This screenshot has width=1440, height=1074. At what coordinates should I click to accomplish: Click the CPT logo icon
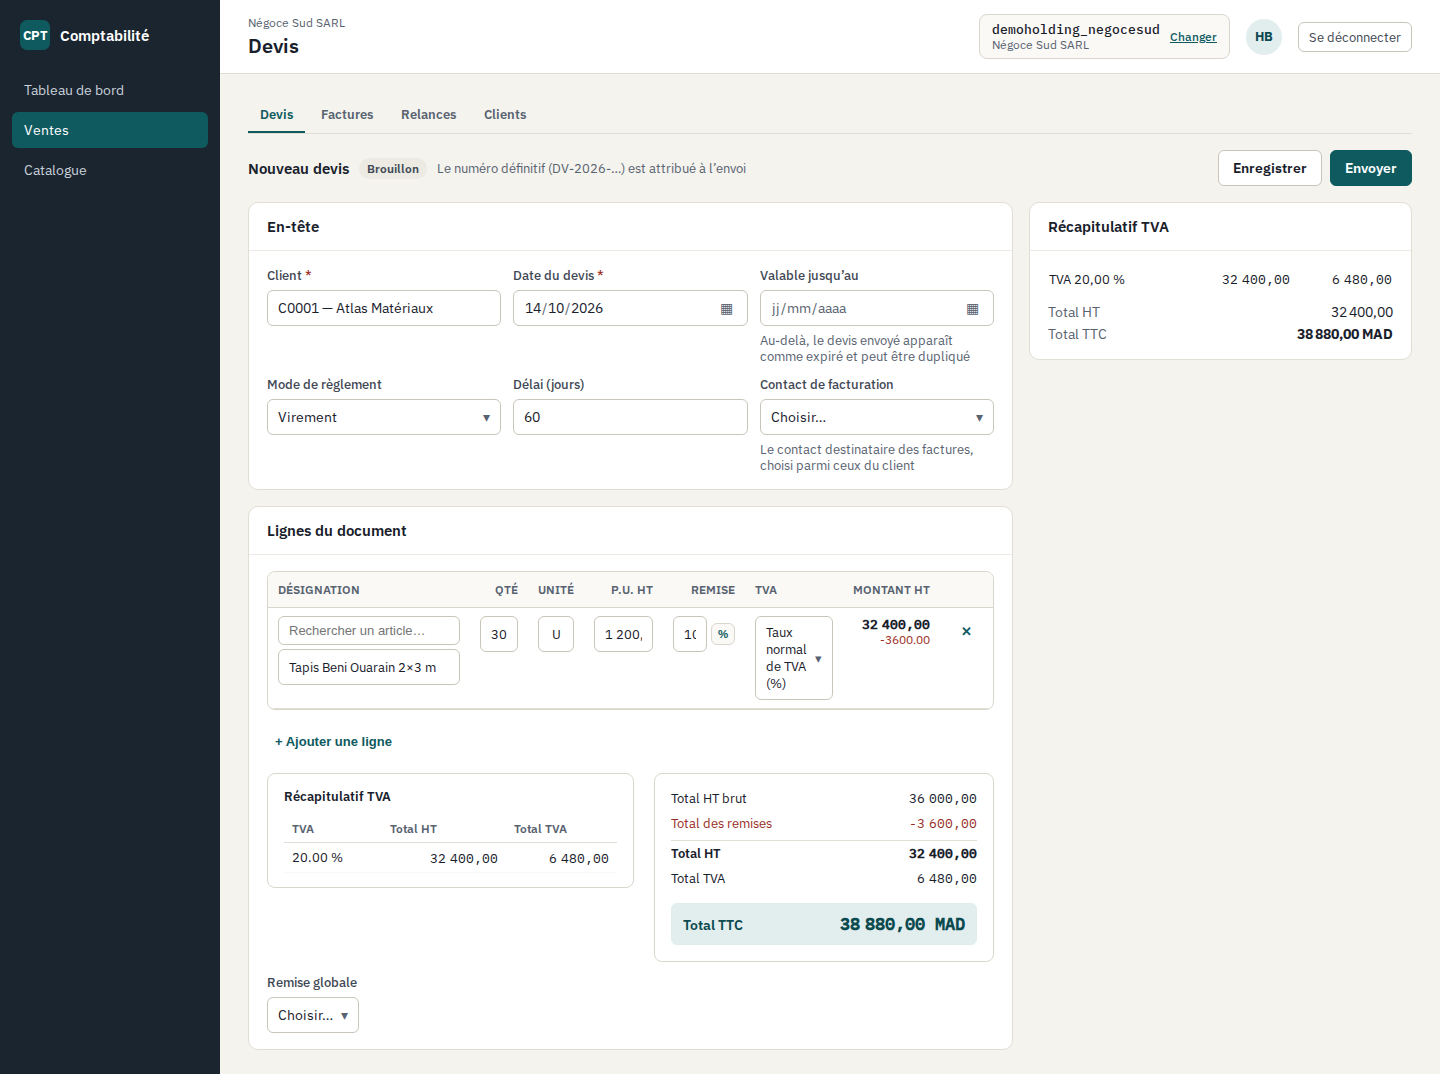pyautogui.click(x=35, y=35)
